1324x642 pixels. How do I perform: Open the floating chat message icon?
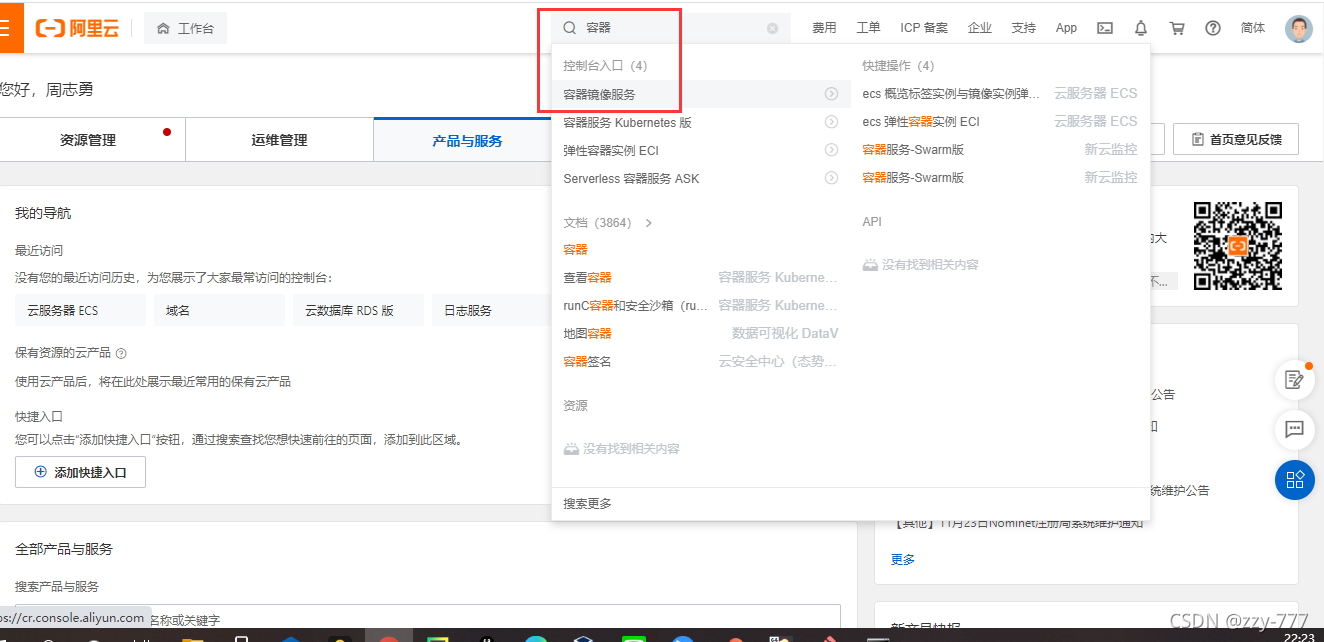(x=1295, y=430)
